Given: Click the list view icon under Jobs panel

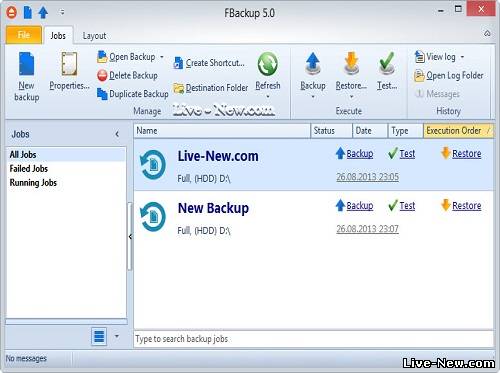Looking at the screenshot, I should tap(99, 336).
